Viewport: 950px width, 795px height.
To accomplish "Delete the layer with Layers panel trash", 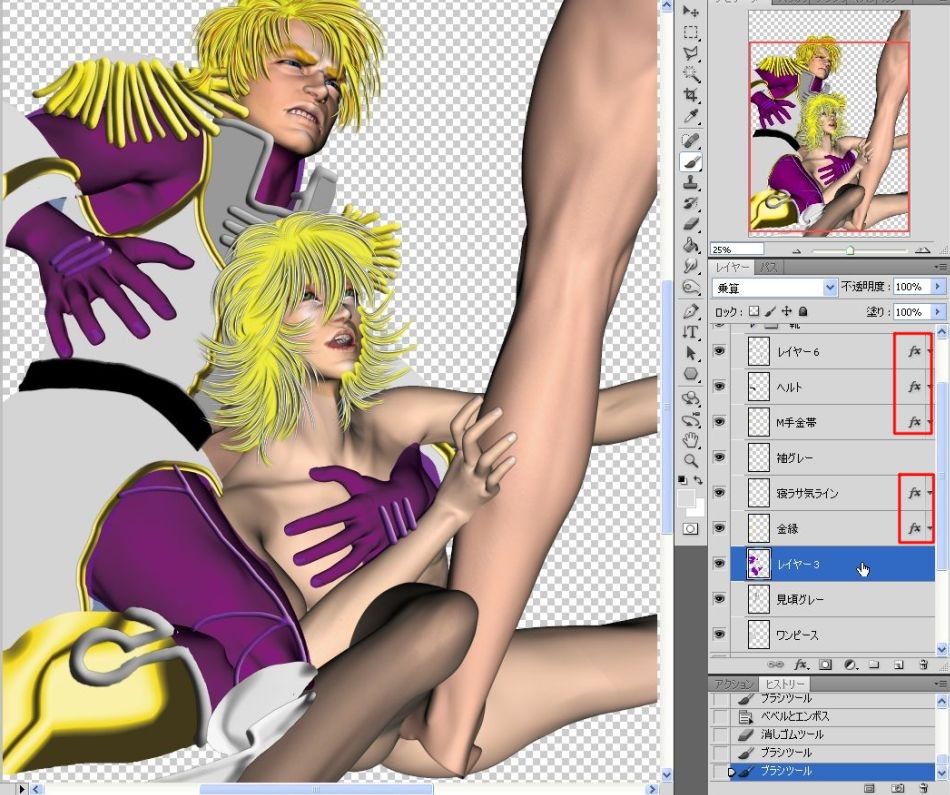I will (x=923, y=665).
